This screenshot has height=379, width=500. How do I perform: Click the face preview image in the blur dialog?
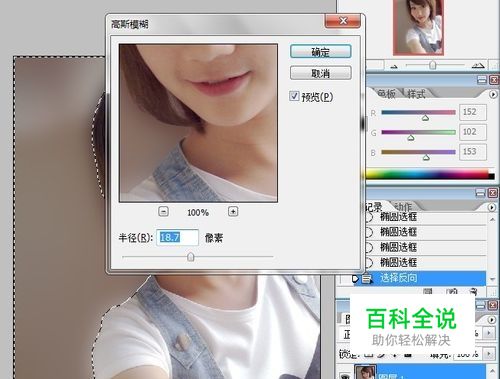tap(198, 123)
